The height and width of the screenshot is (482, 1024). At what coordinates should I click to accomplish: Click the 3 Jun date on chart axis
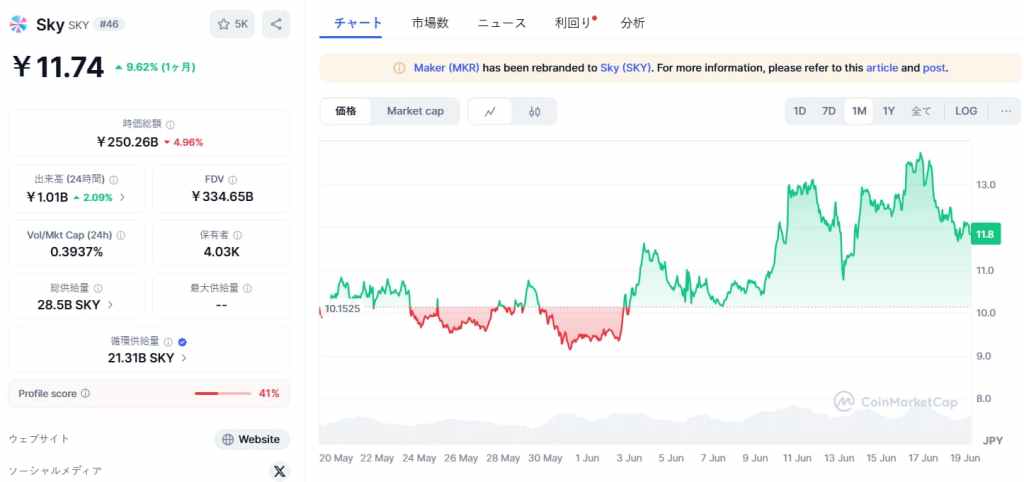tap(630, 458)
